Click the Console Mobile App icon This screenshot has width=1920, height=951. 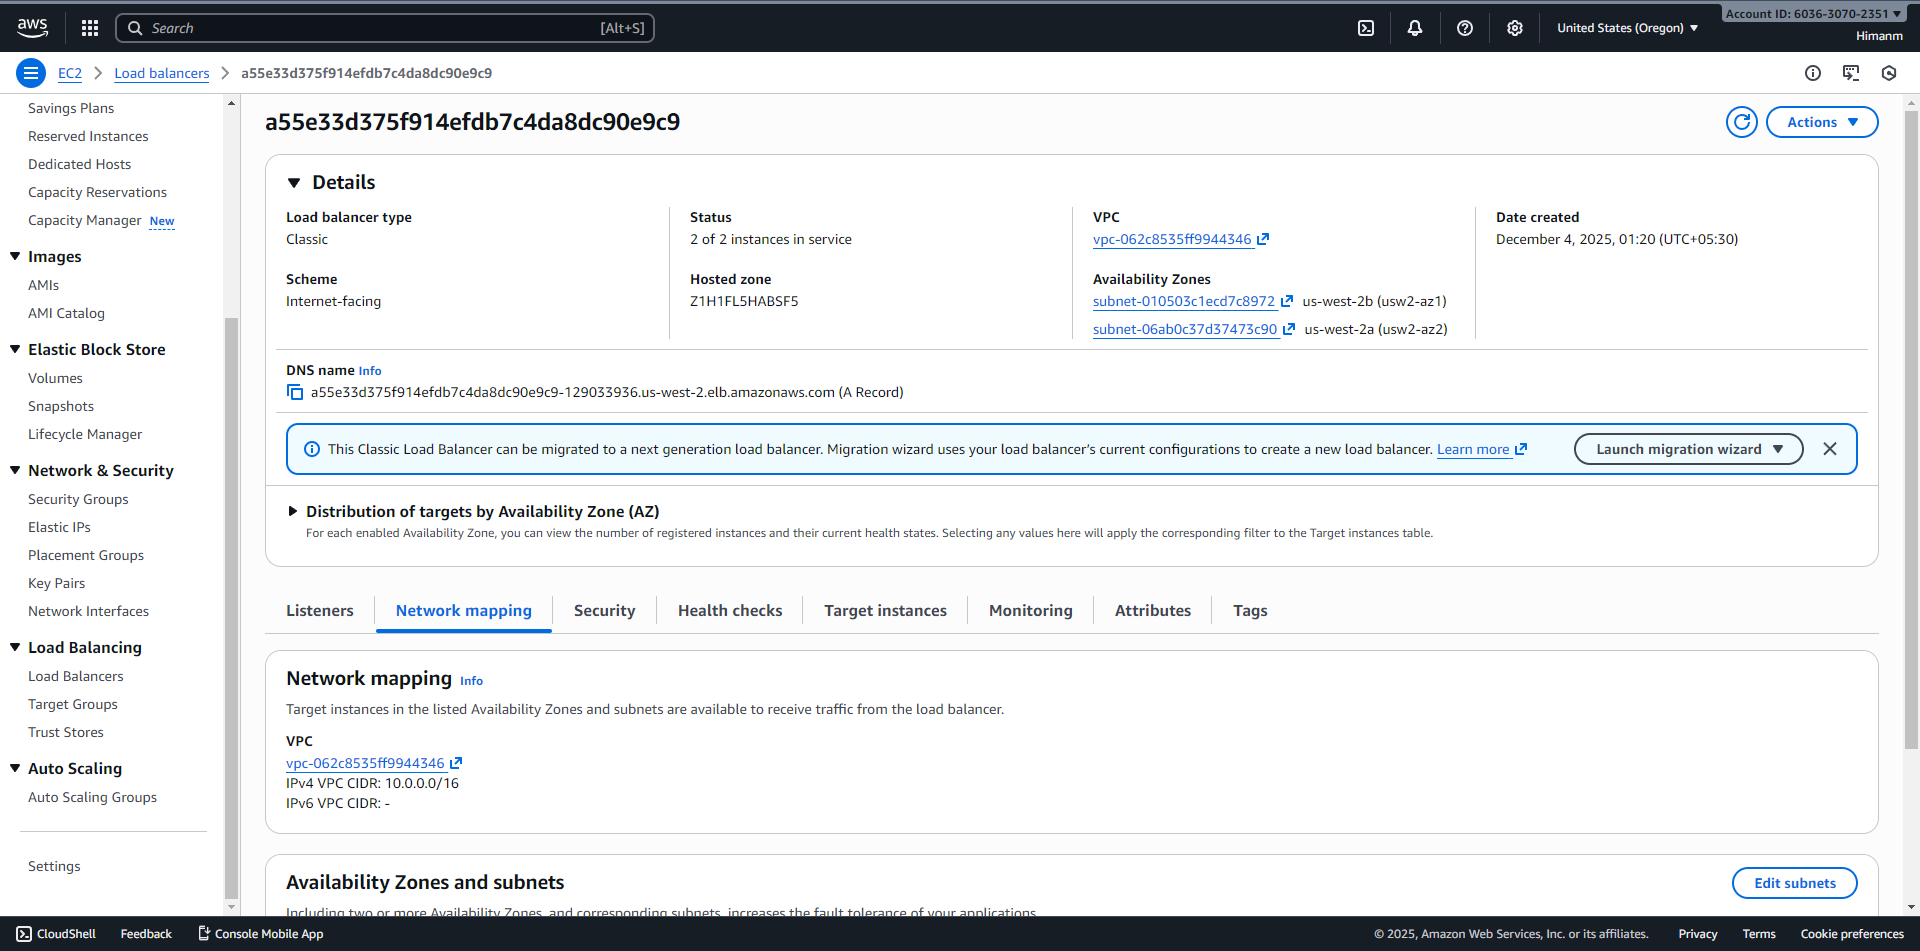[x=202, y=933]
